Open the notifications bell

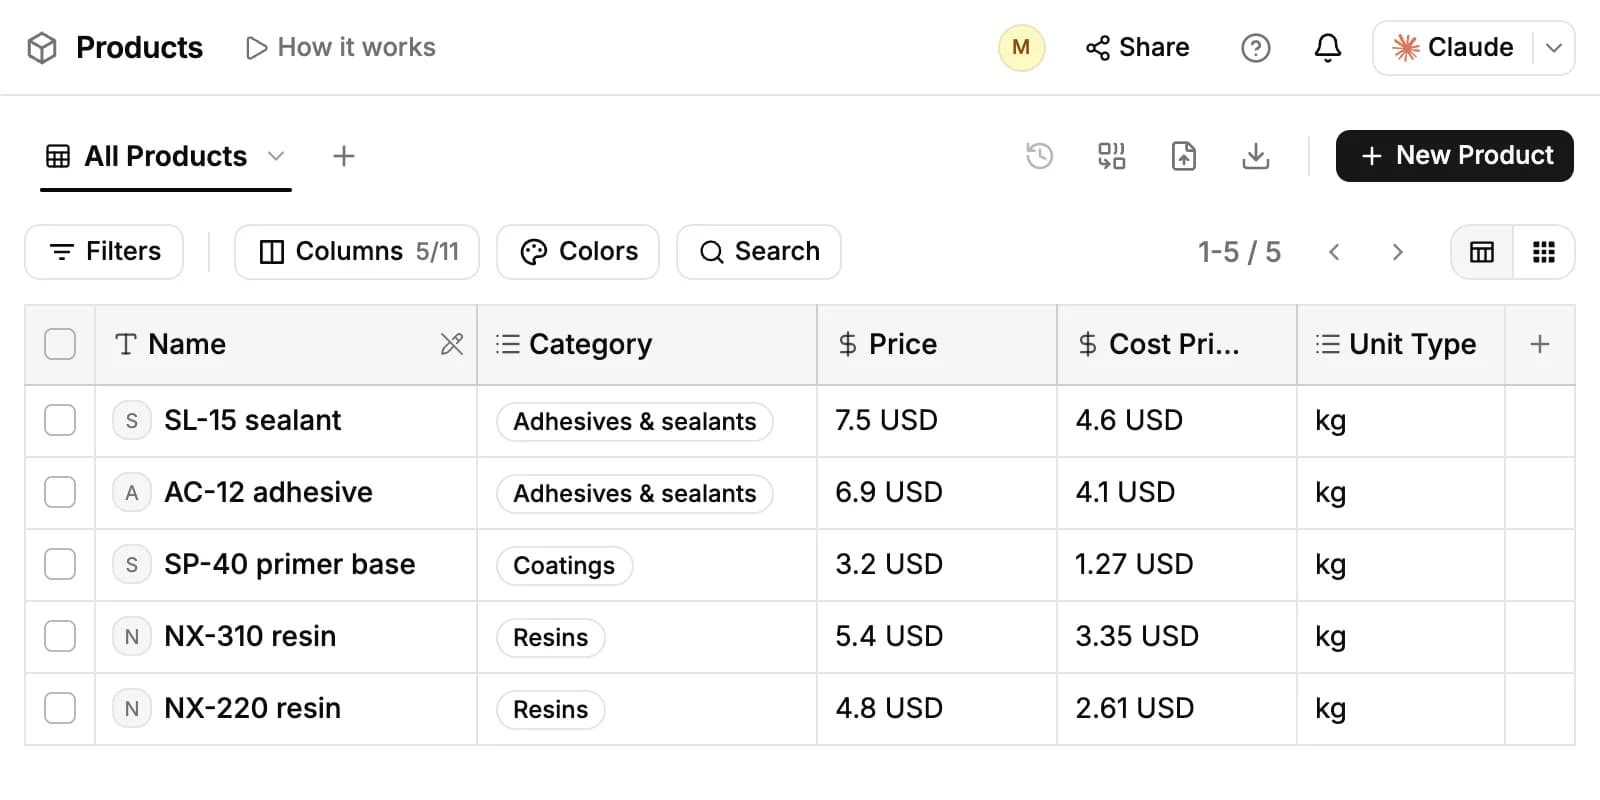[1327, 47]
